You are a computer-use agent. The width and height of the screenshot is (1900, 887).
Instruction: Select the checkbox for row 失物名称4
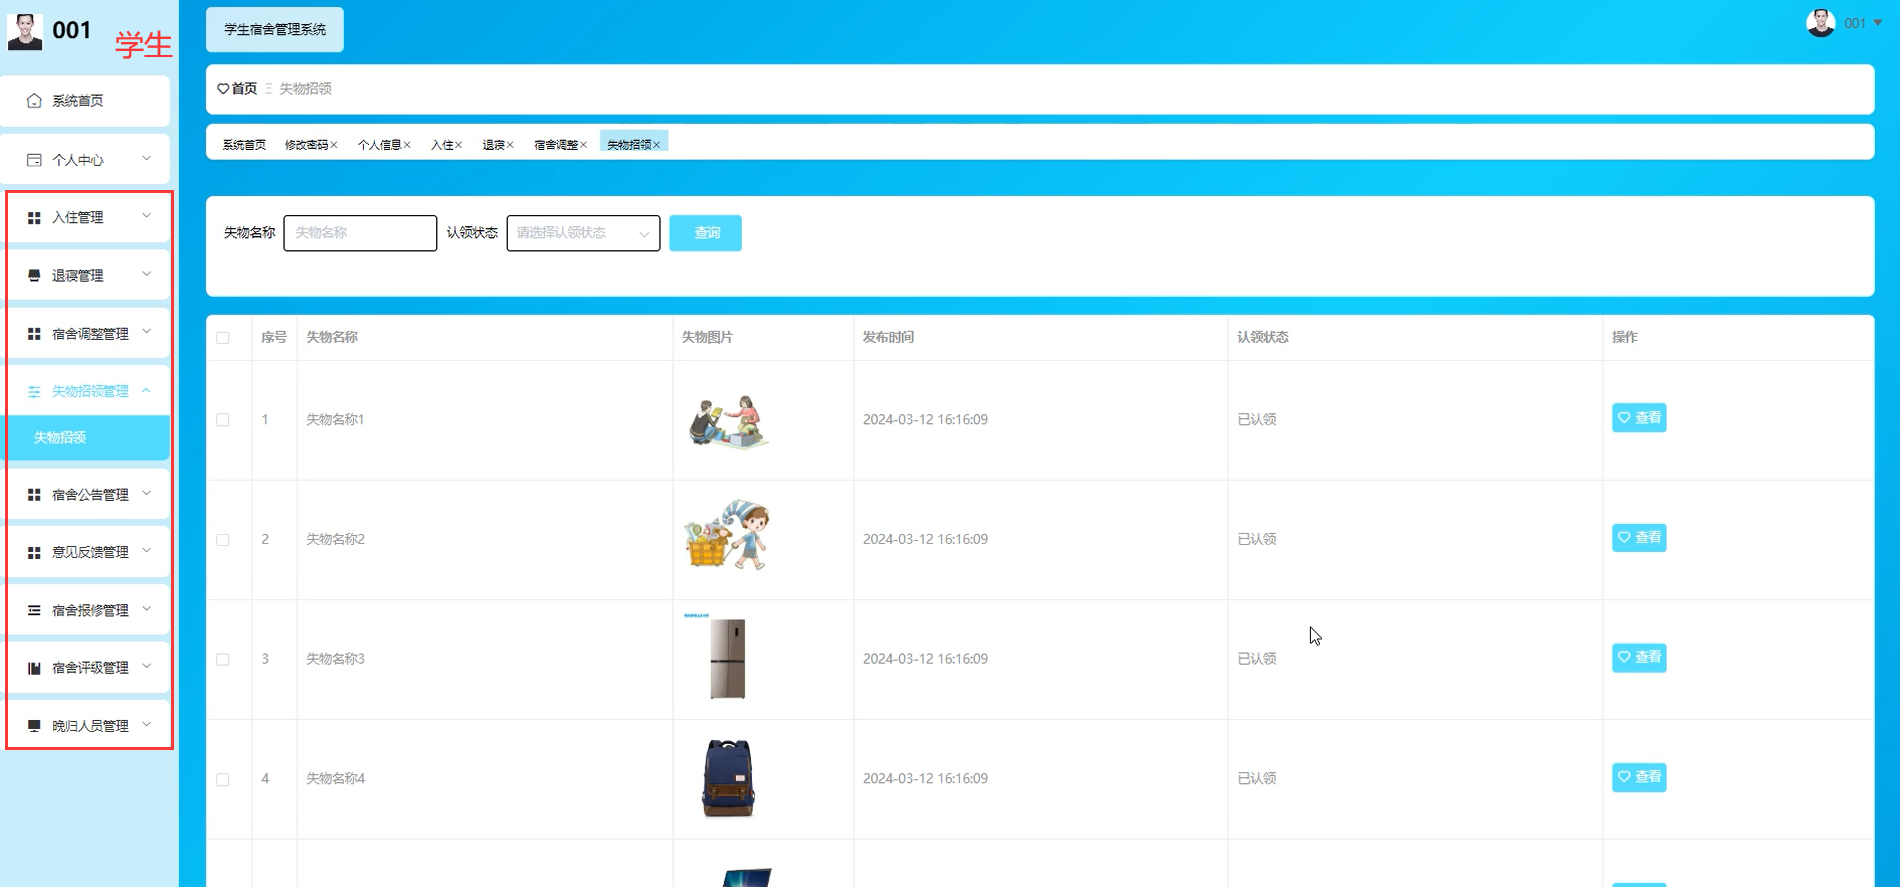[223, 780]
